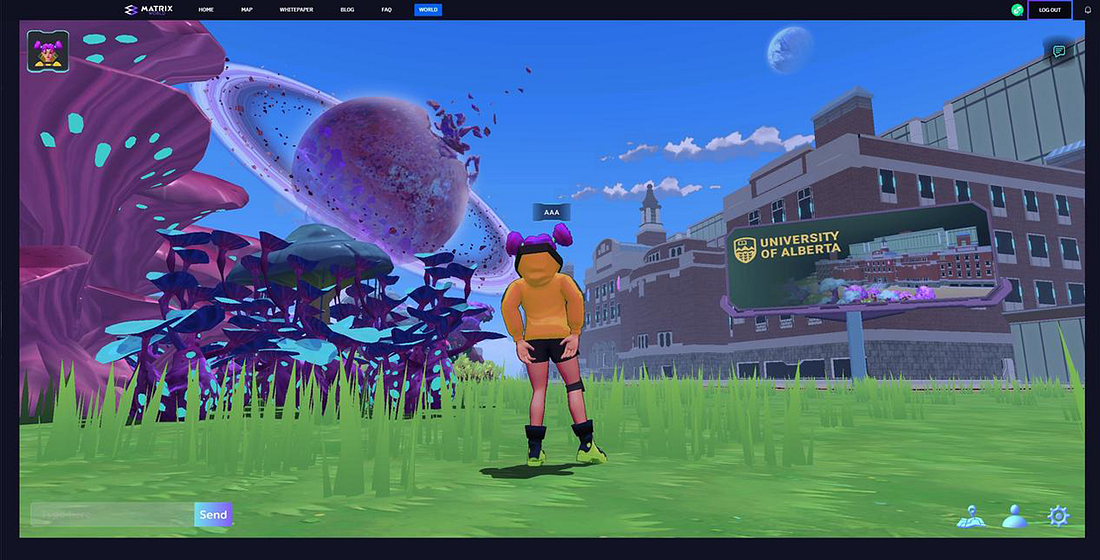Open the WHITEPAPER link
Screen dimensions: 1100x560
point(296,10)
